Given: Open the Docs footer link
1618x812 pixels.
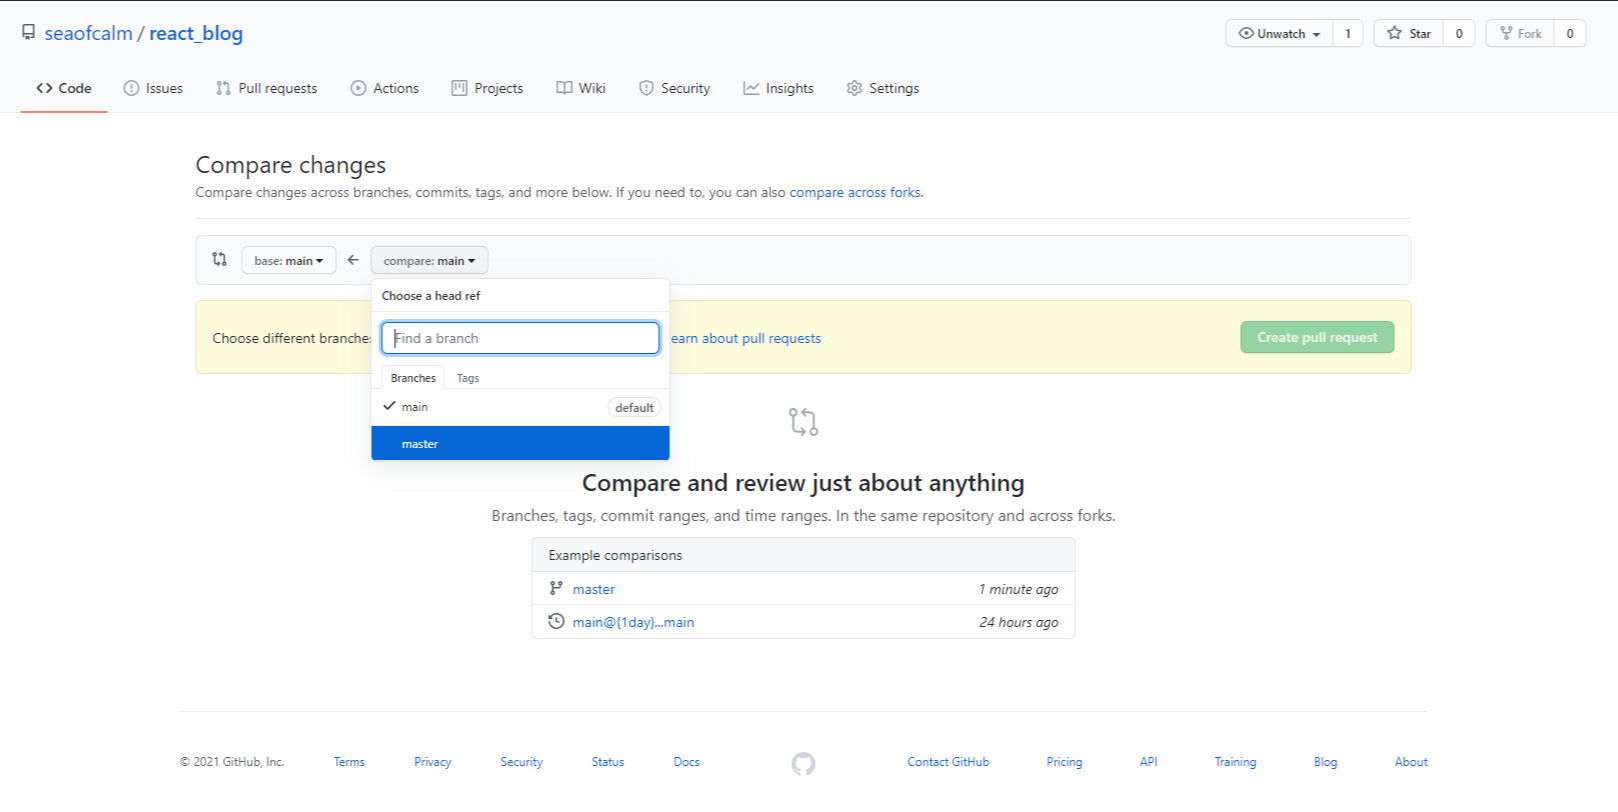Looking at the screenshot, I should click(x=686, y=762).
